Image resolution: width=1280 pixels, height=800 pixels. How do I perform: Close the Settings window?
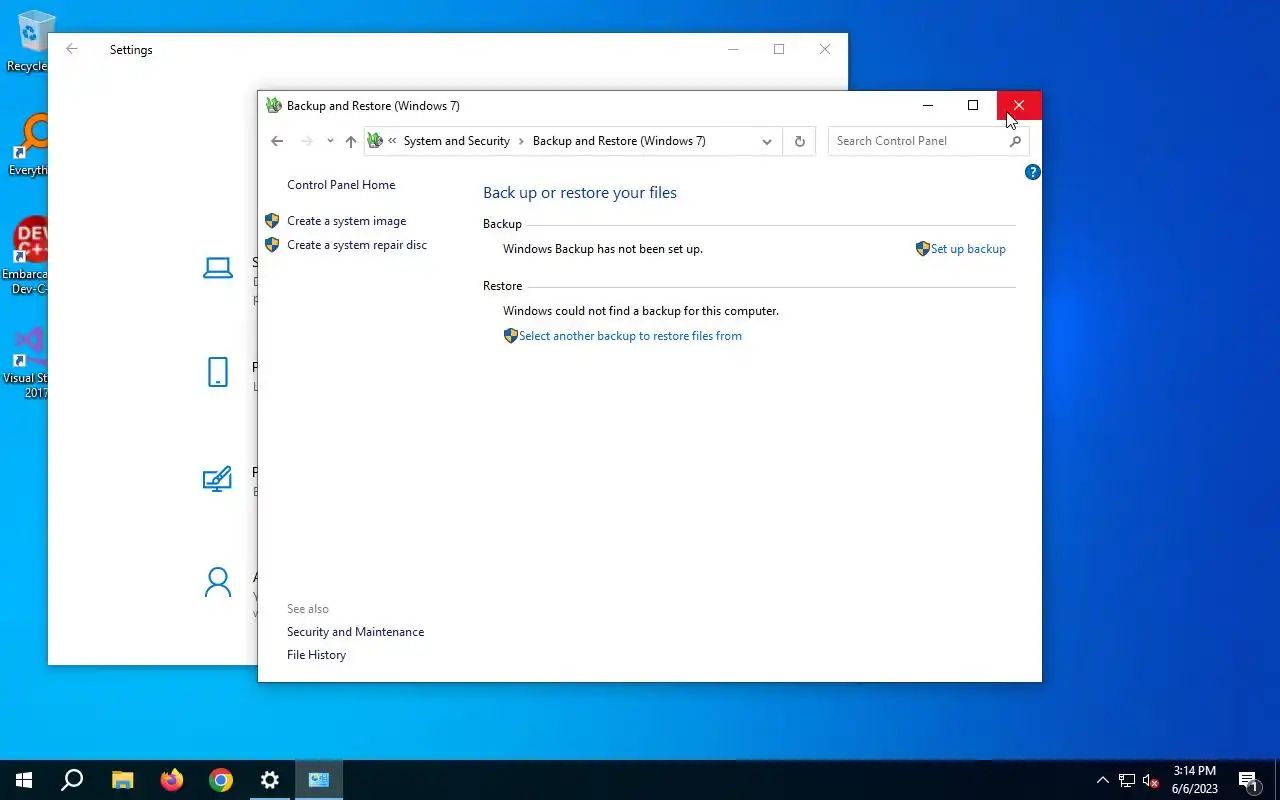click(825, 49)
